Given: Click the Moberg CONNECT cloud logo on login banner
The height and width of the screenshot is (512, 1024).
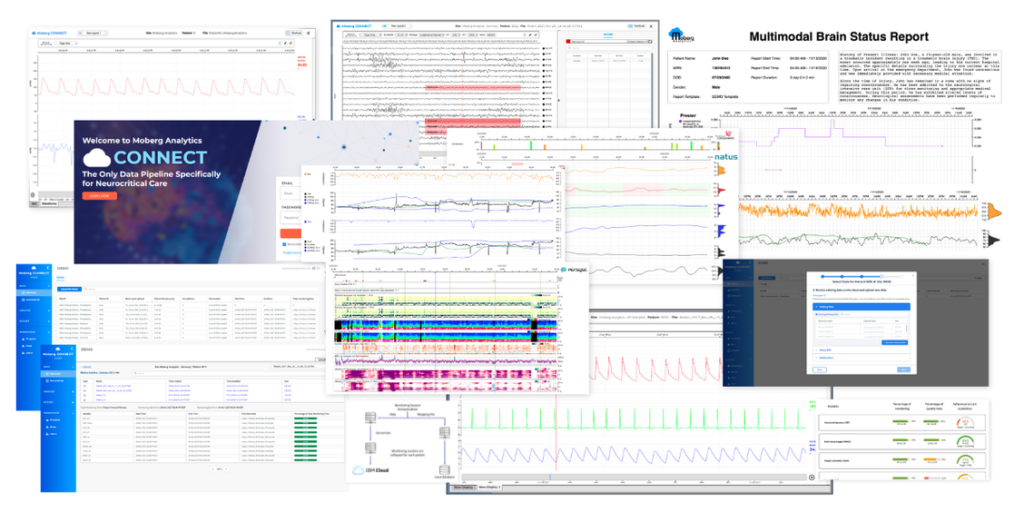Looking at the screenshot, I should [98, 158].
